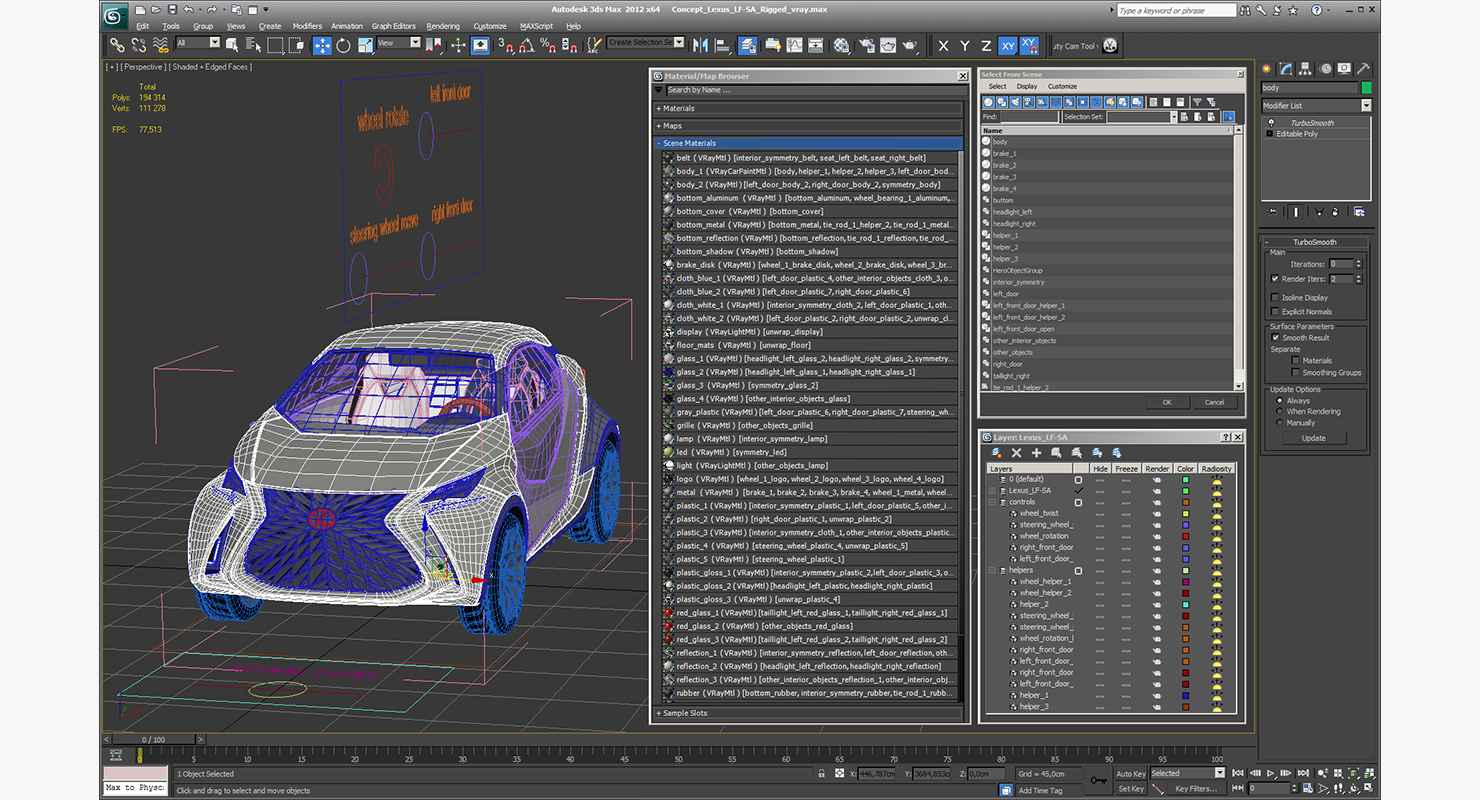Click the Select and Link tool
This screenshot has width=1480, height=800.
117,45
